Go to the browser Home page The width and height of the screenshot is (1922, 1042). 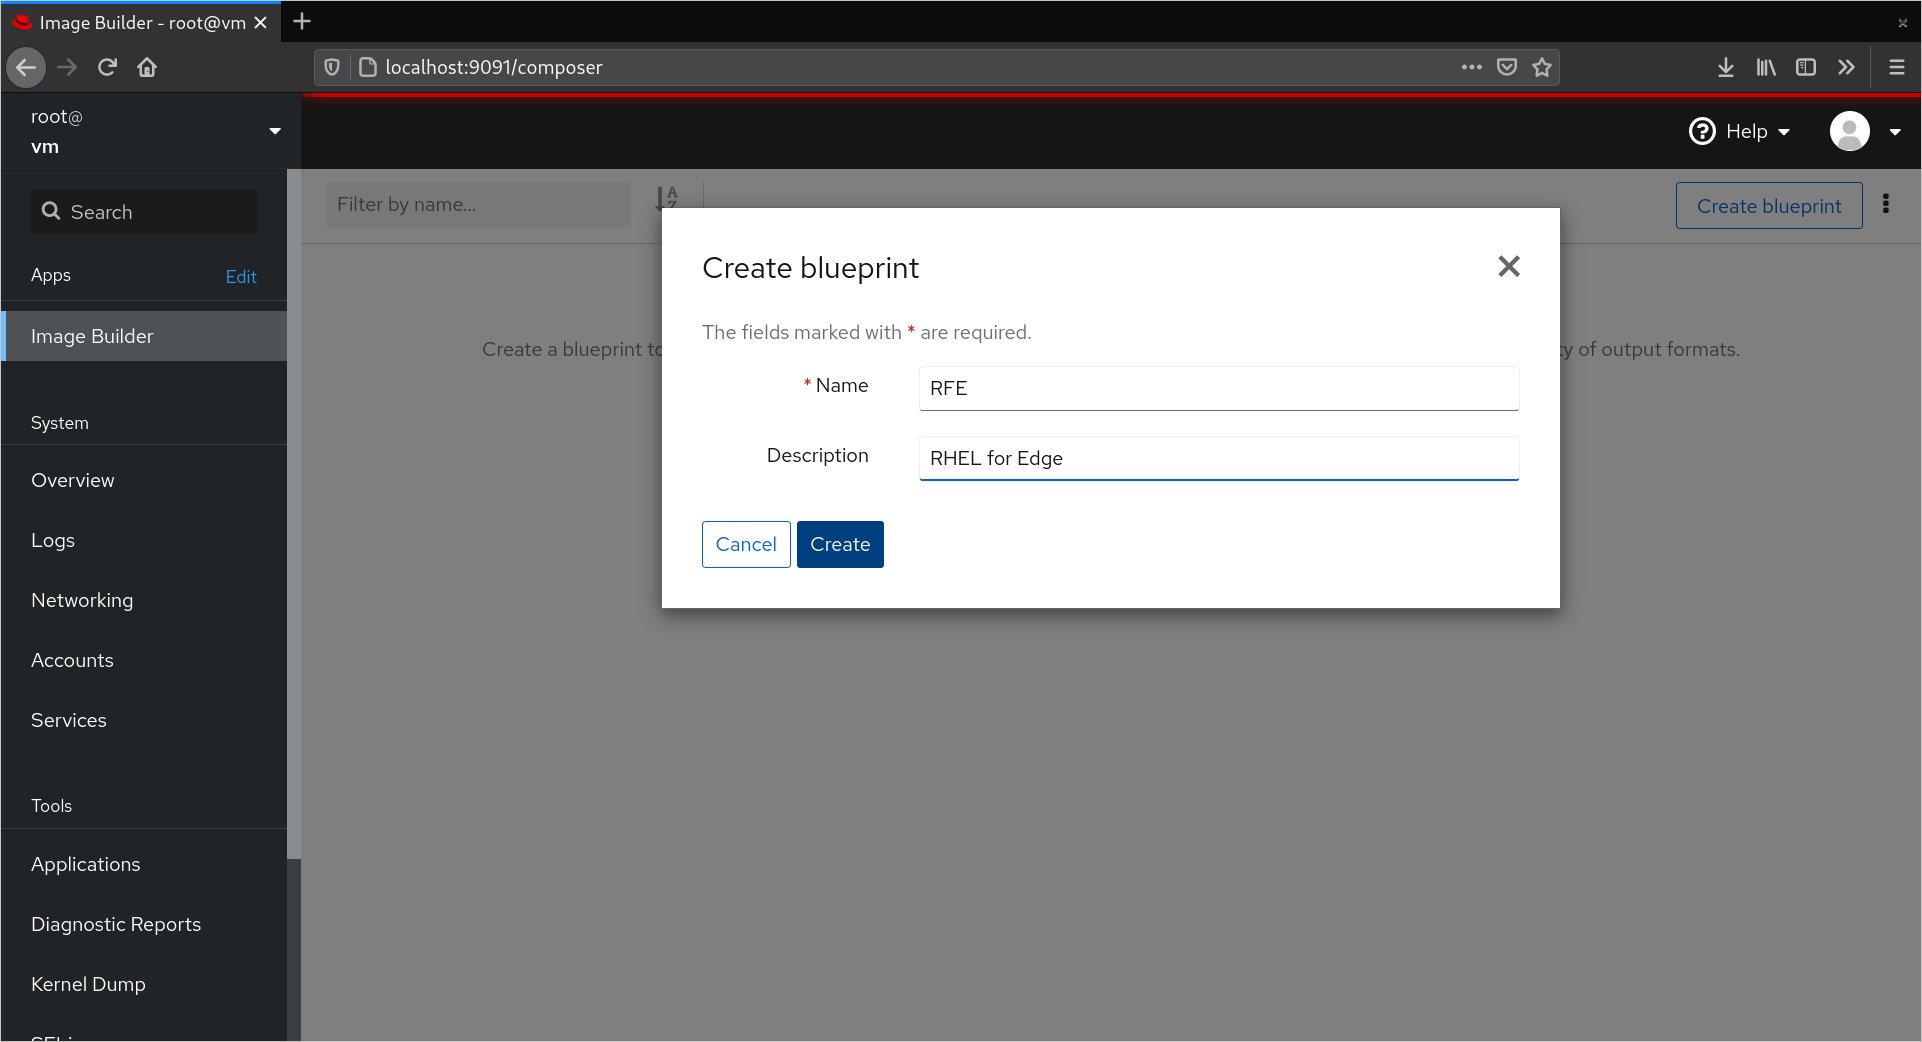(x=147, y=67)
